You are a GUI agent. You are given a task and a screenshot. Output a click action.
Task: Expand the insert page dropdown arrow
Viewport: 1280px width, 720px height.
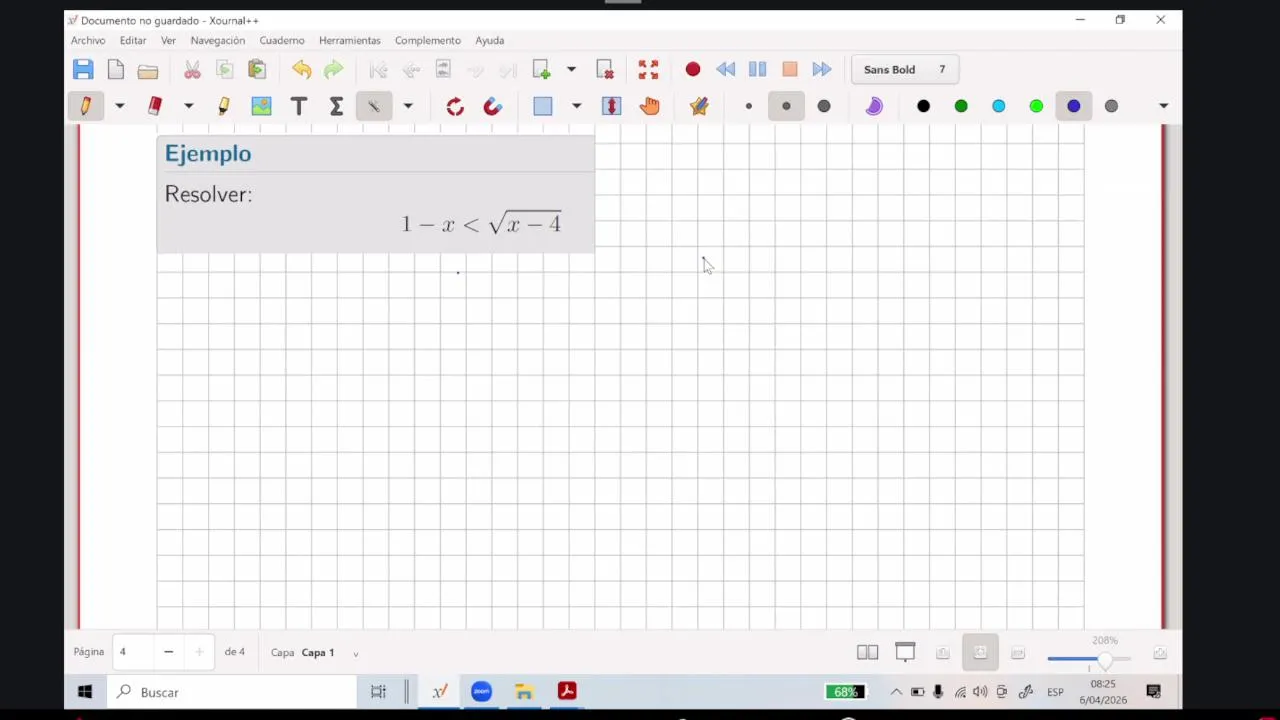pos(571,70)
